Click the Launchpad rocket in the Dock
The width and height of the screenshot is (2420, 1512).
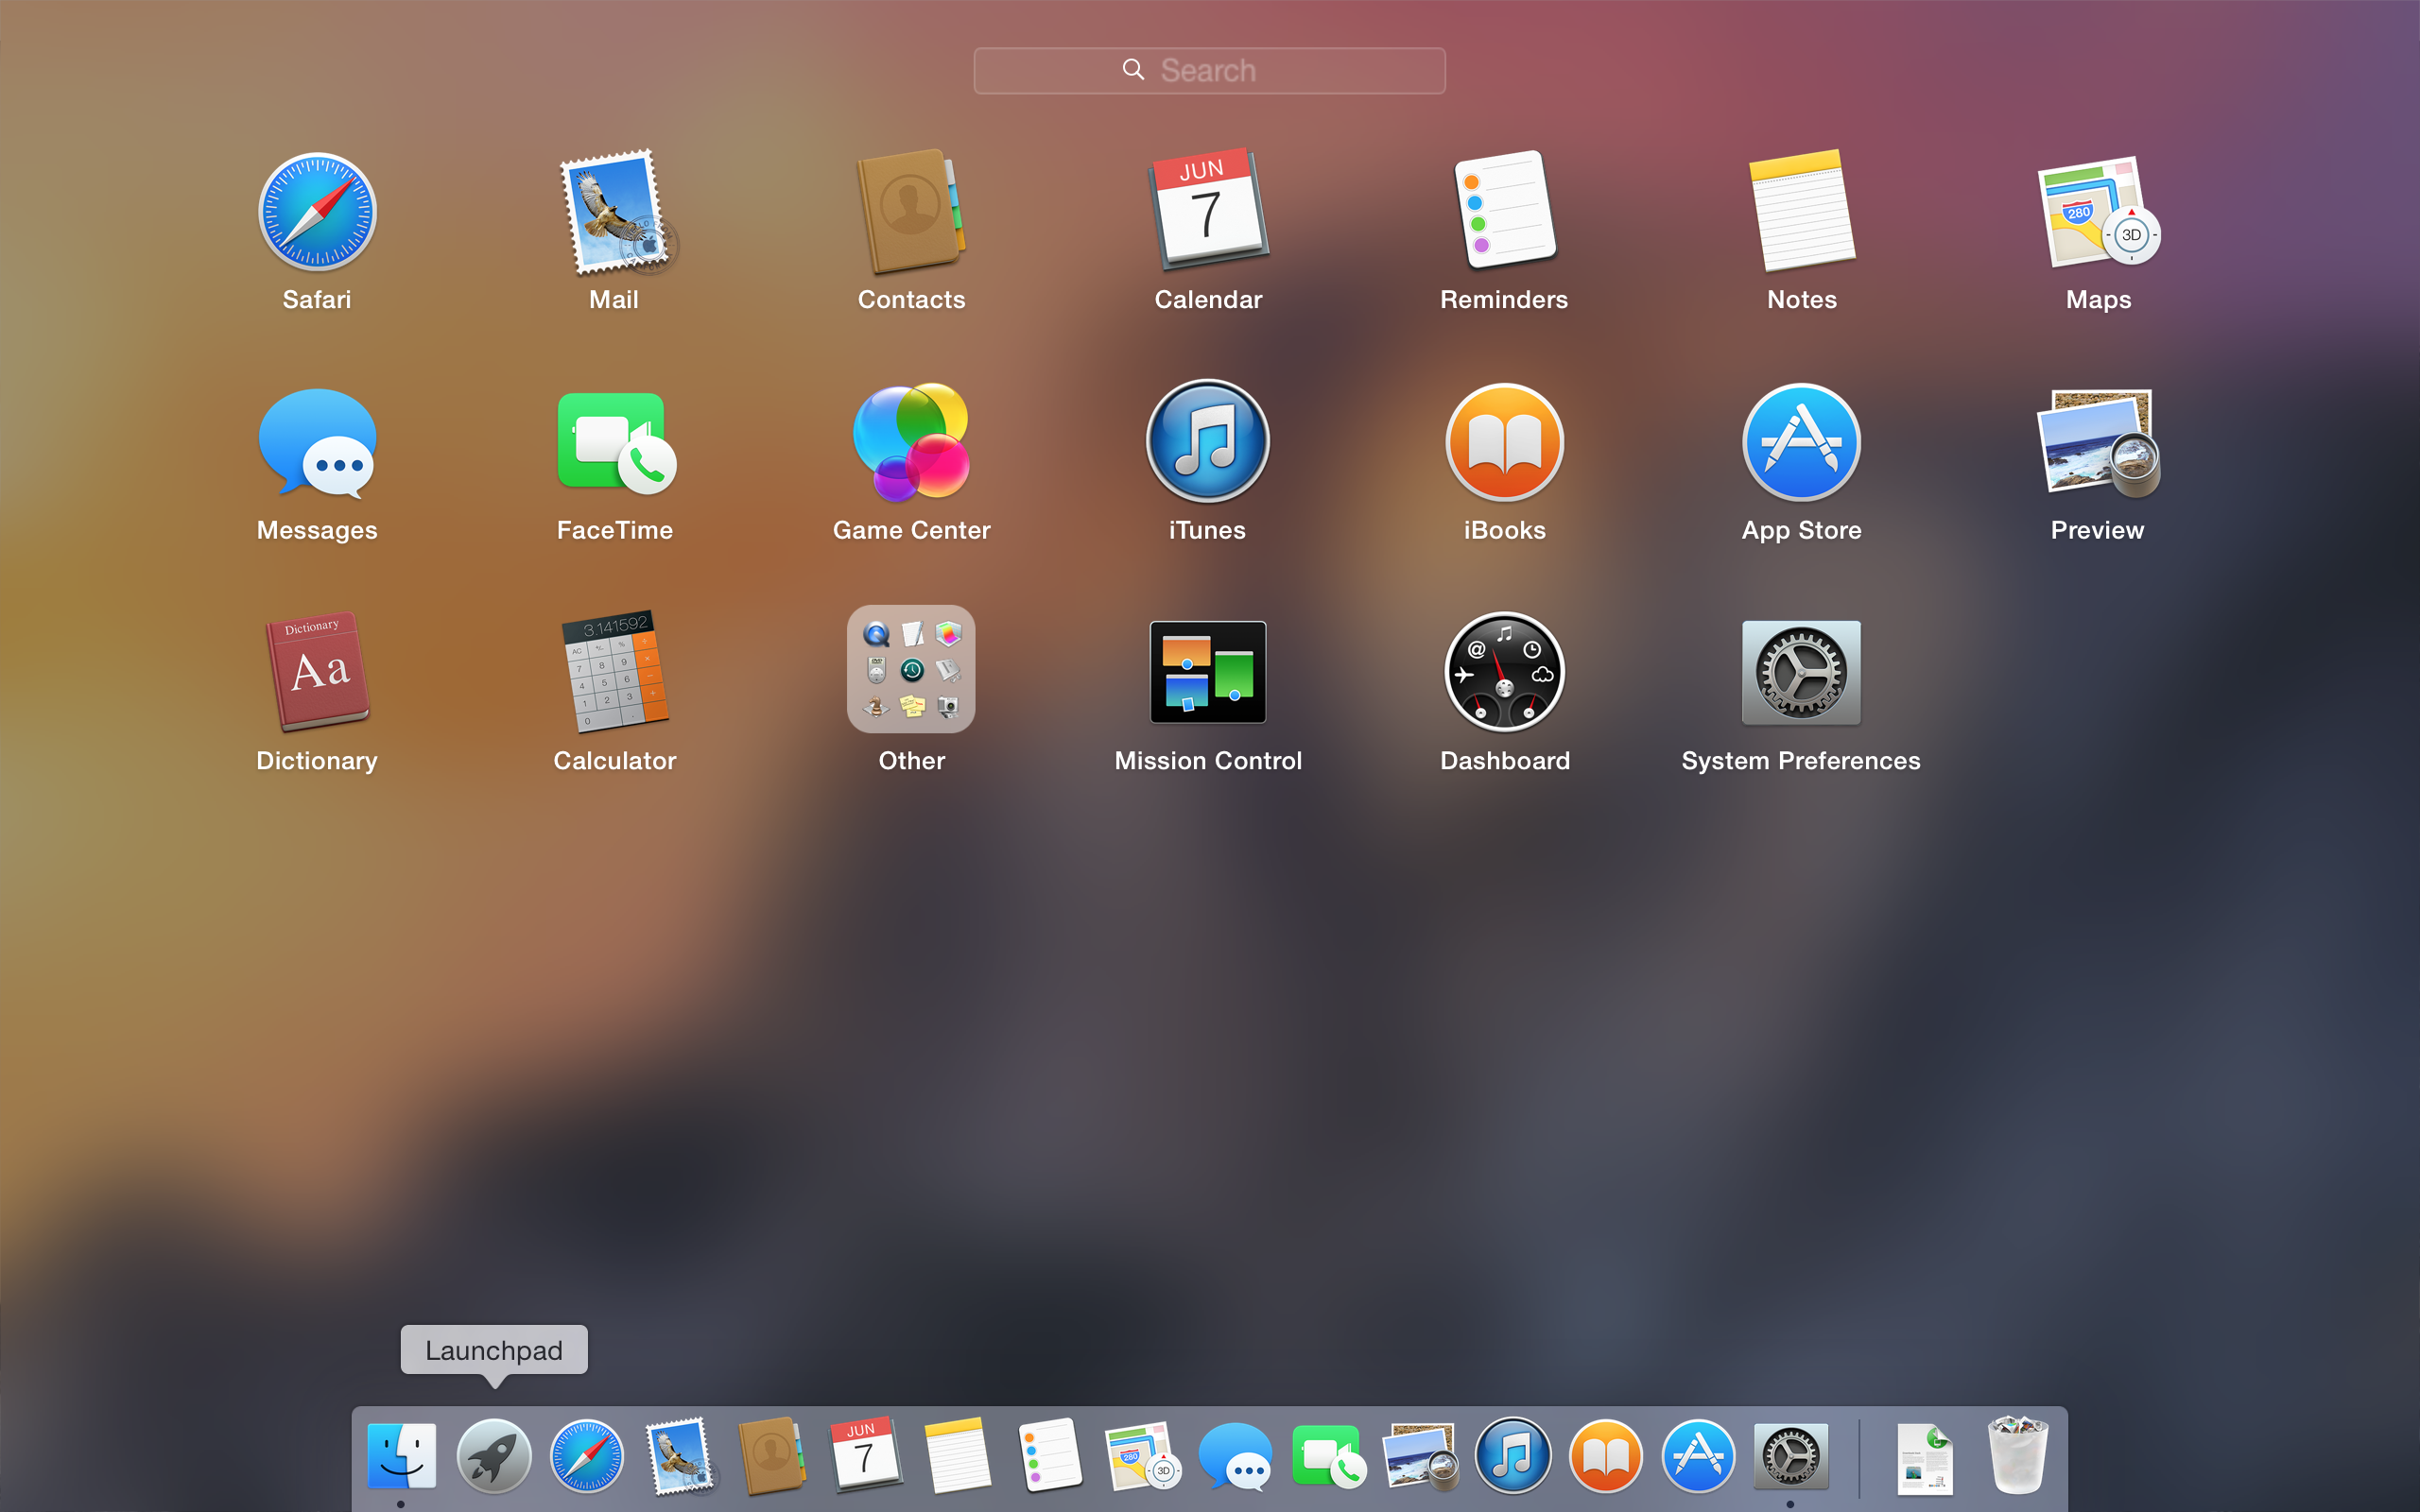click(x=494, y=1455)
